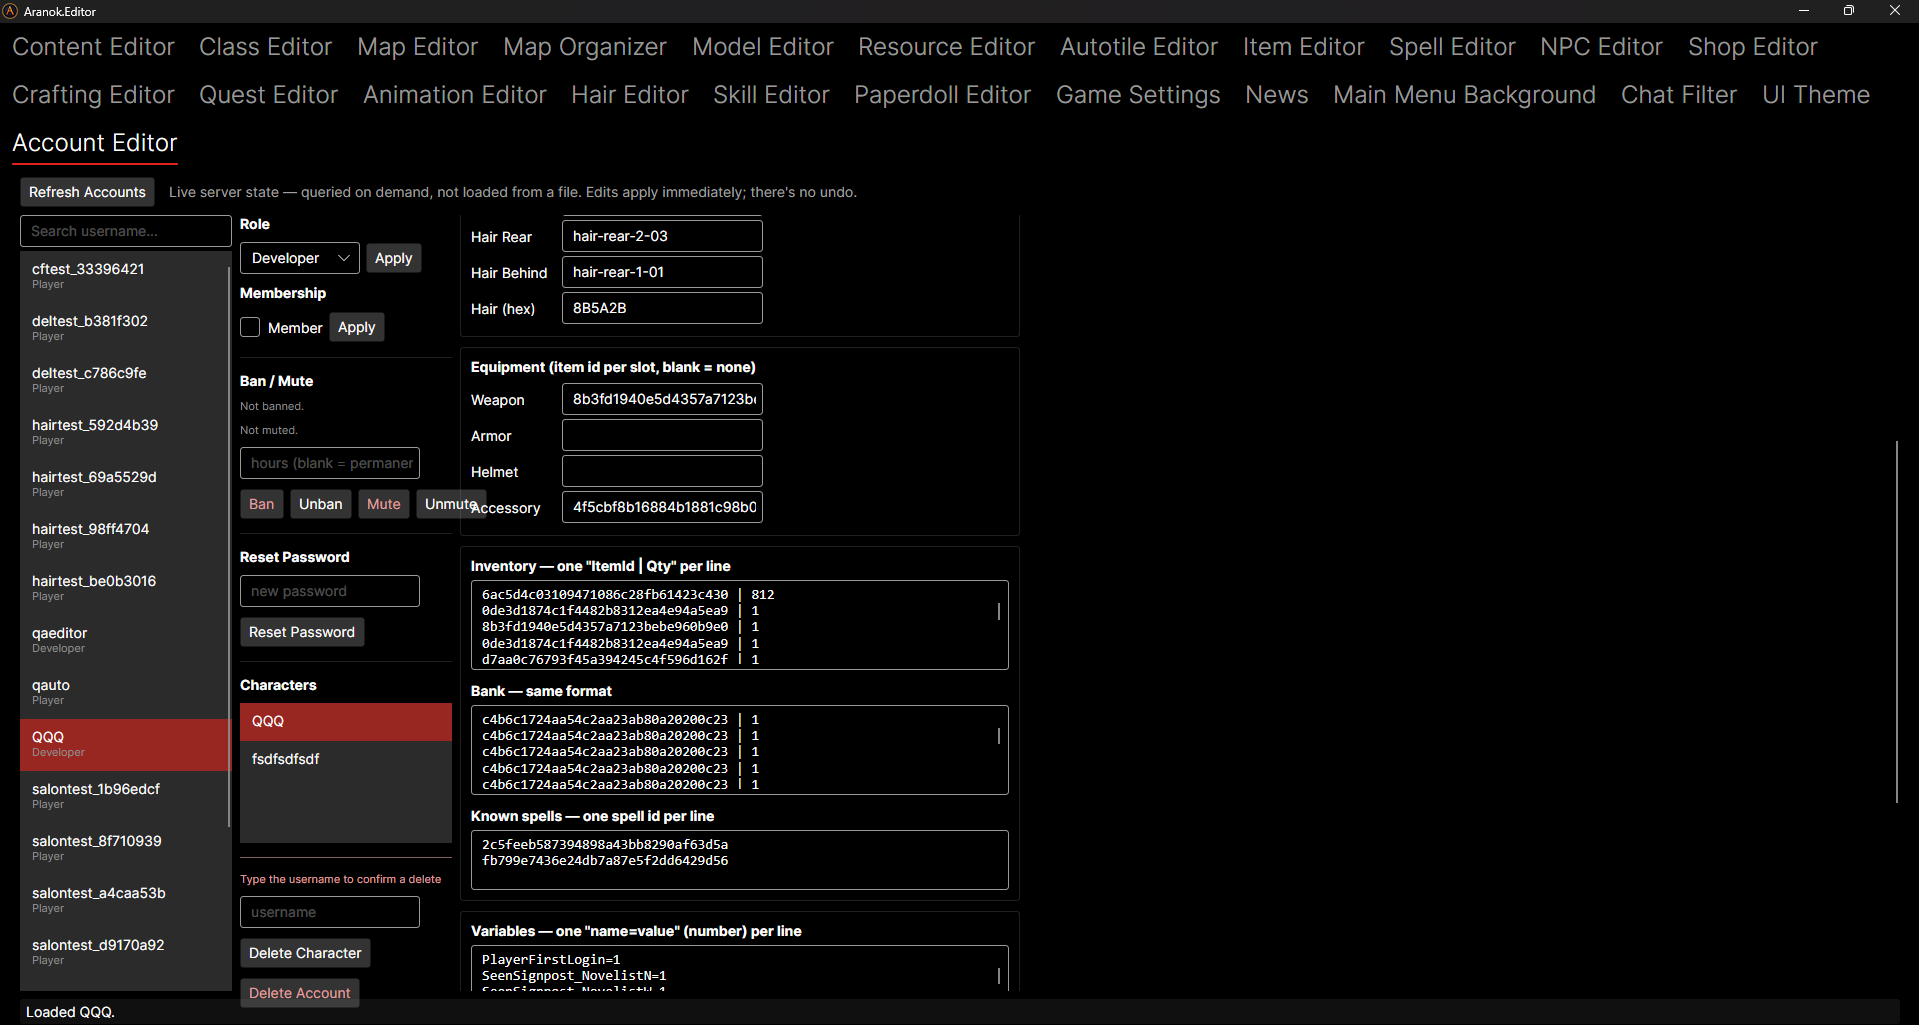Open the Hair Editor tab
This screenshot has width=1919, height=1025.
(x=629, y=95)
